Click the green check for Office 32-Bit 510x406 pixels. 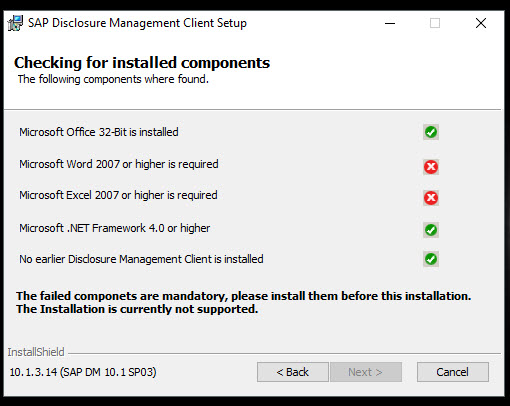point(431,132)
